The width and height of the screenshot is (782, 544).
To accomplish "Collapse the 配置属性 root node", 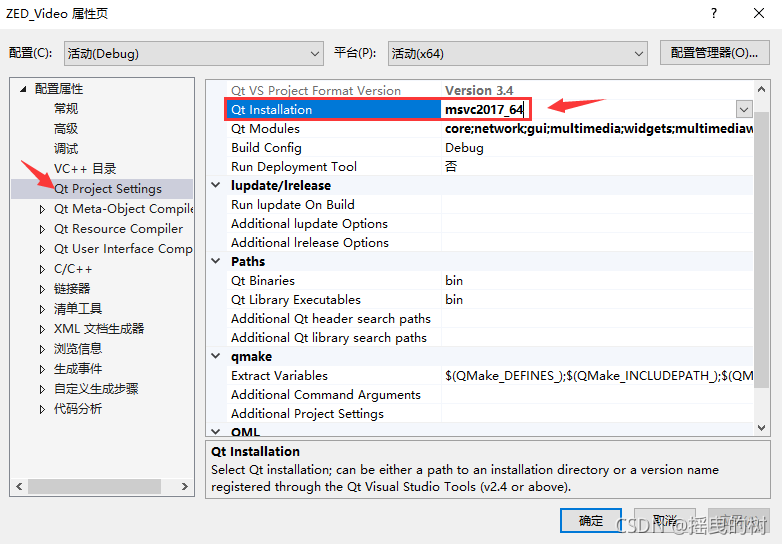I will (23, 89).
